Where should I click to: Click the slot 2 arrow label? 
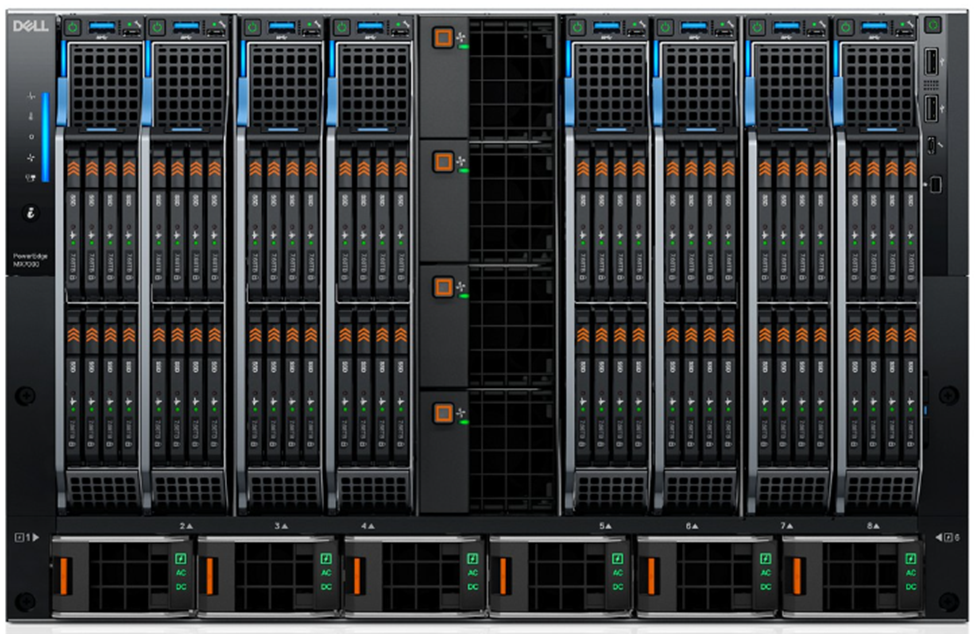coord(186,525)
